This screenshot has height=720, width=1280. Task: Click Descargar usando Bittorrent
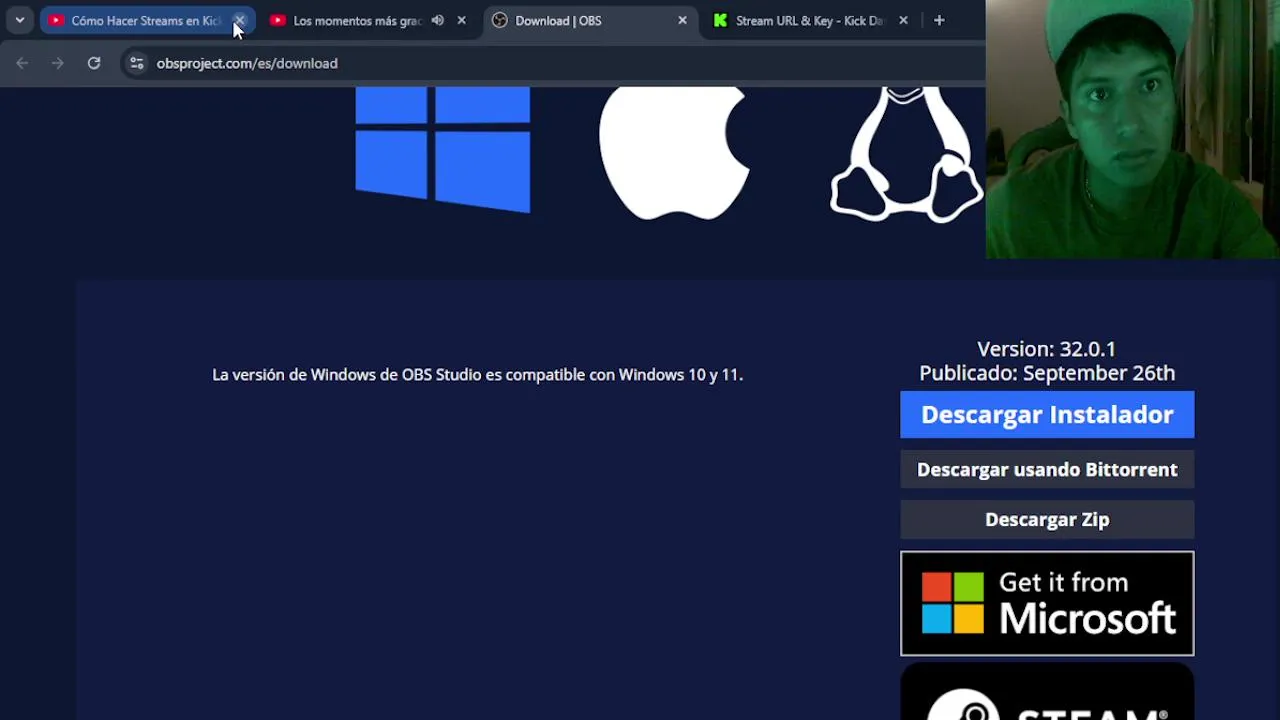pyautogui.click(x=1047, y=470)
